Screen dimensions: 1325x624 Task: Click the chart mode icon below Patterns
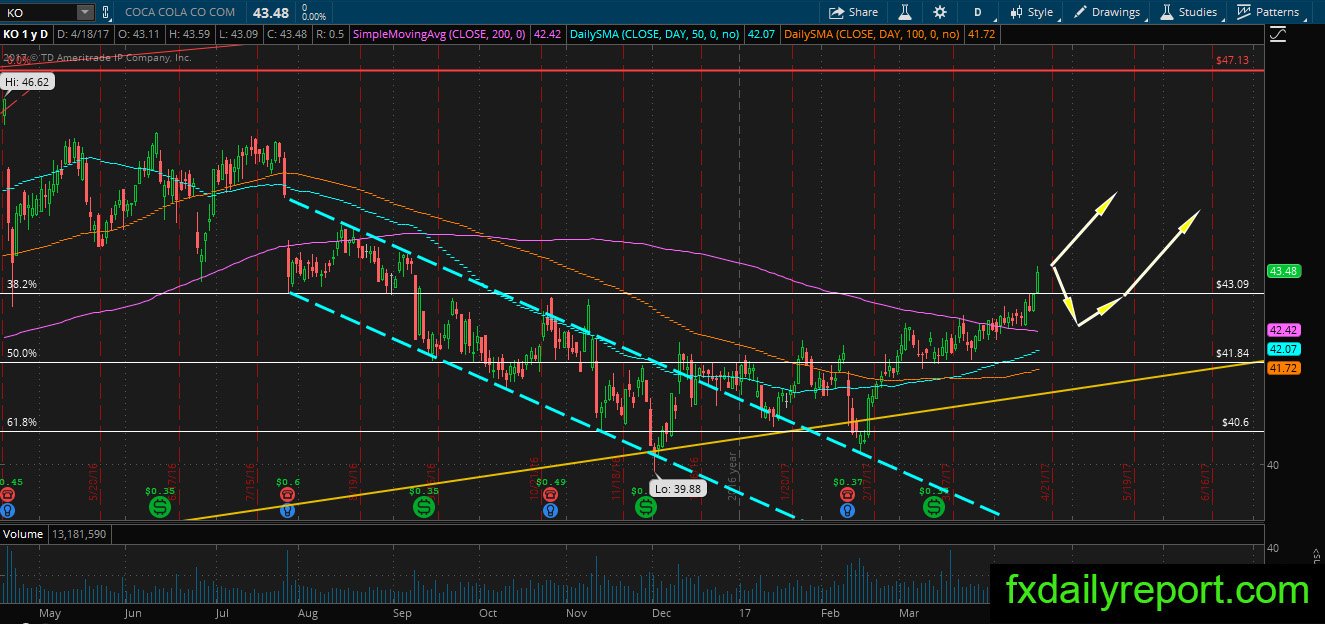tap(1278, 35)
